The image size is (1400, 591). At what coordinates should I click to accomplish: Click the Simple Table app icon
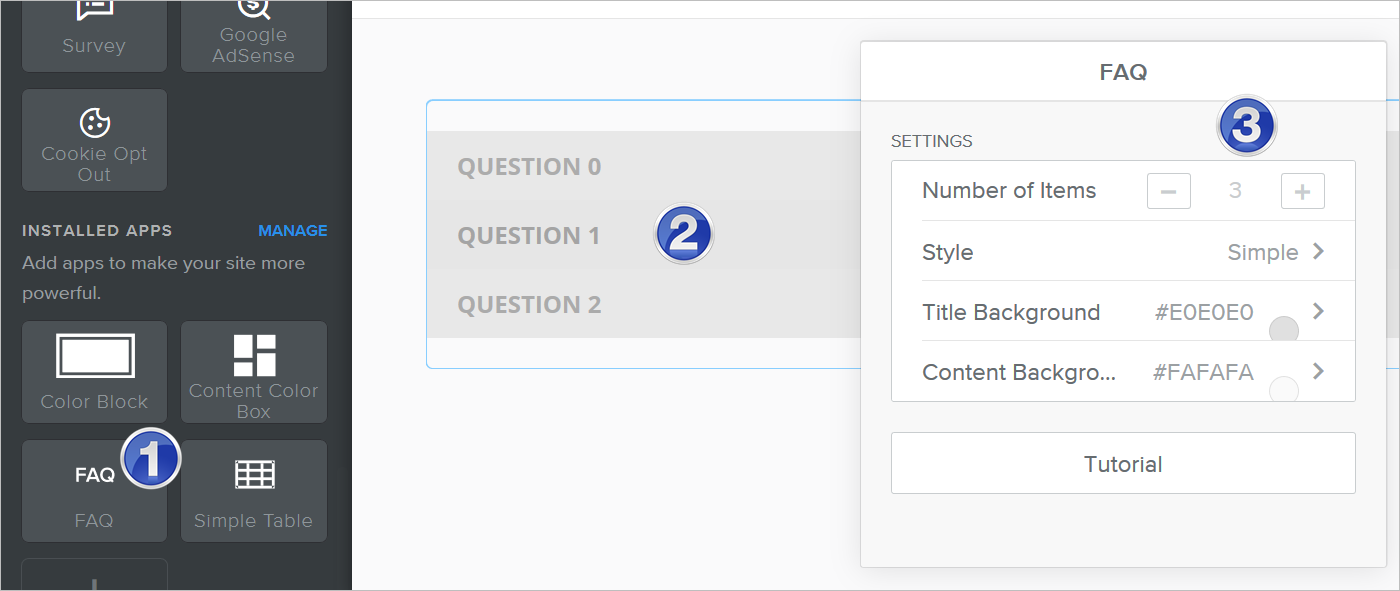[253, 490]
